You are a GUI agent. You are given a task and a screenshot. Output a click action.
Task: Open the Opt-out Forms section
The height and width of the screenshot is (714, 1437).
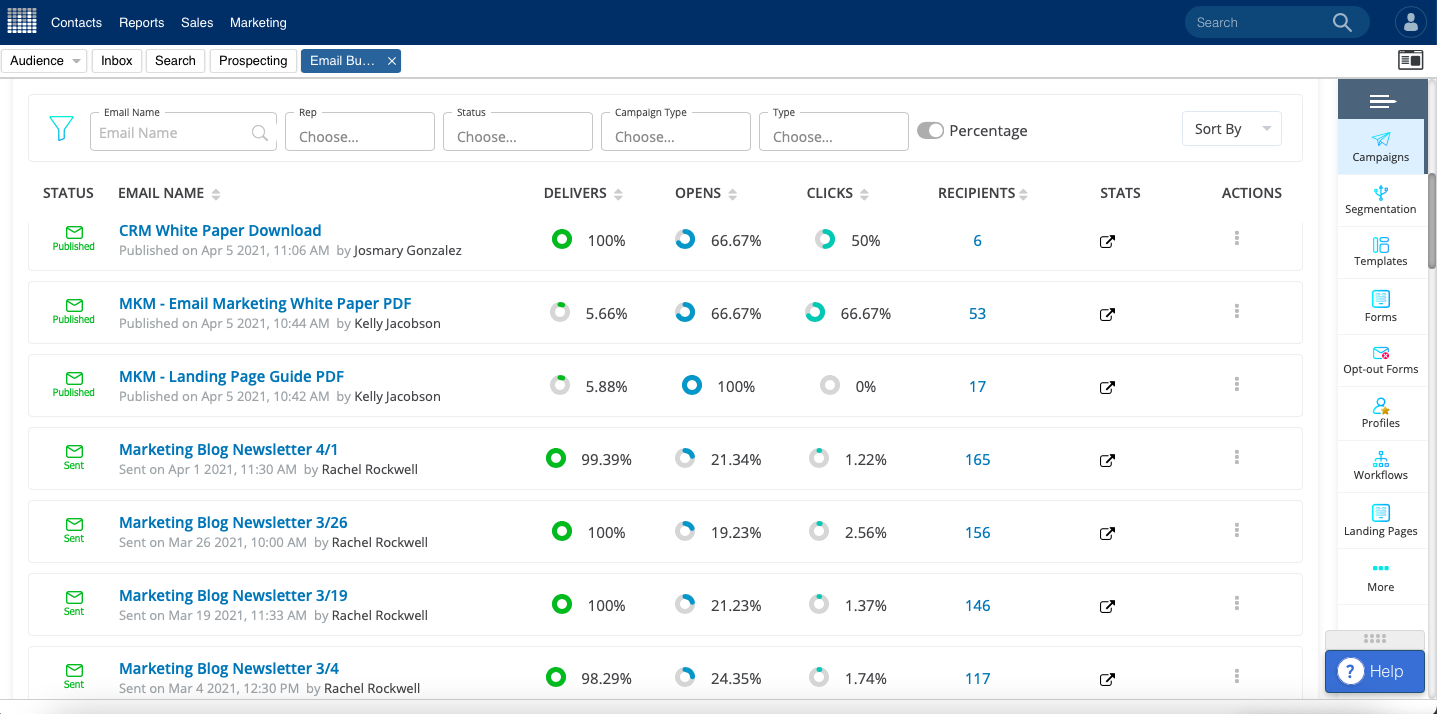(x=1380, y=360)
